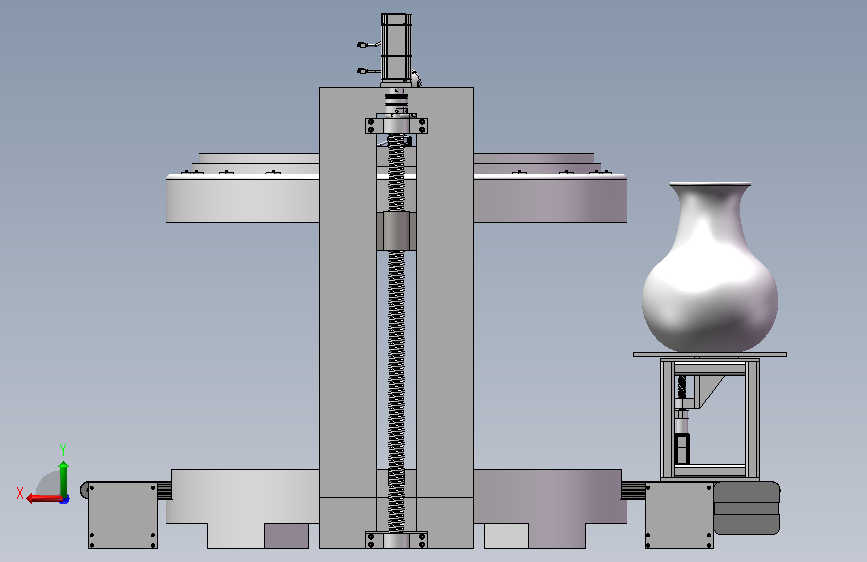Select the white vase model
This screenshot has width=867, height=562.
pos(710,267)
